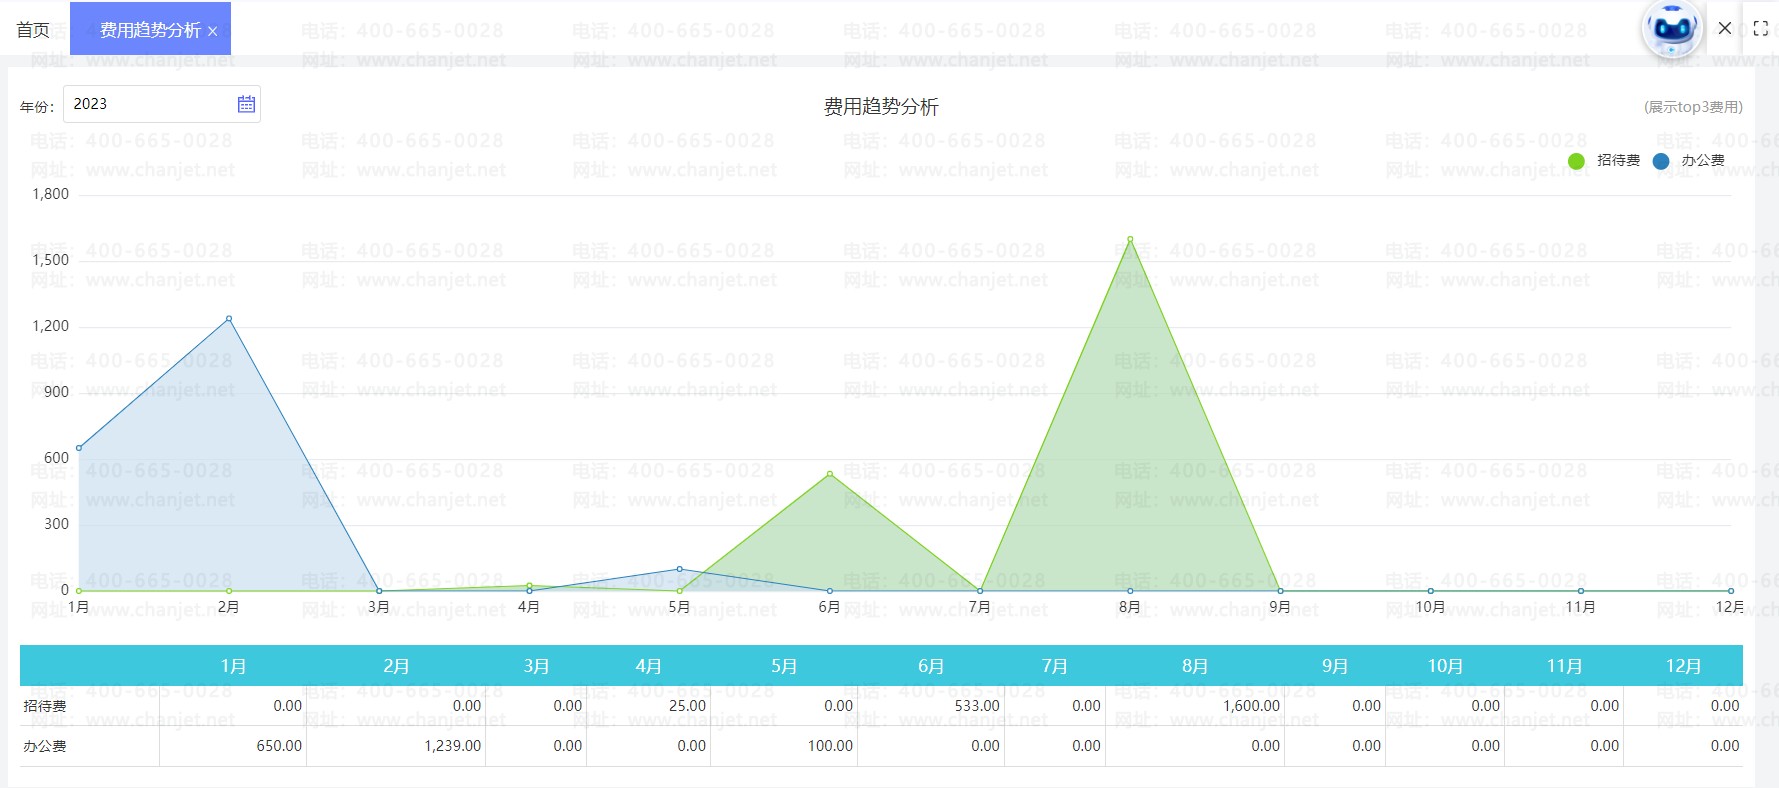Click the 年份 field label
The image size is (1779, 788).
point(37,107)
